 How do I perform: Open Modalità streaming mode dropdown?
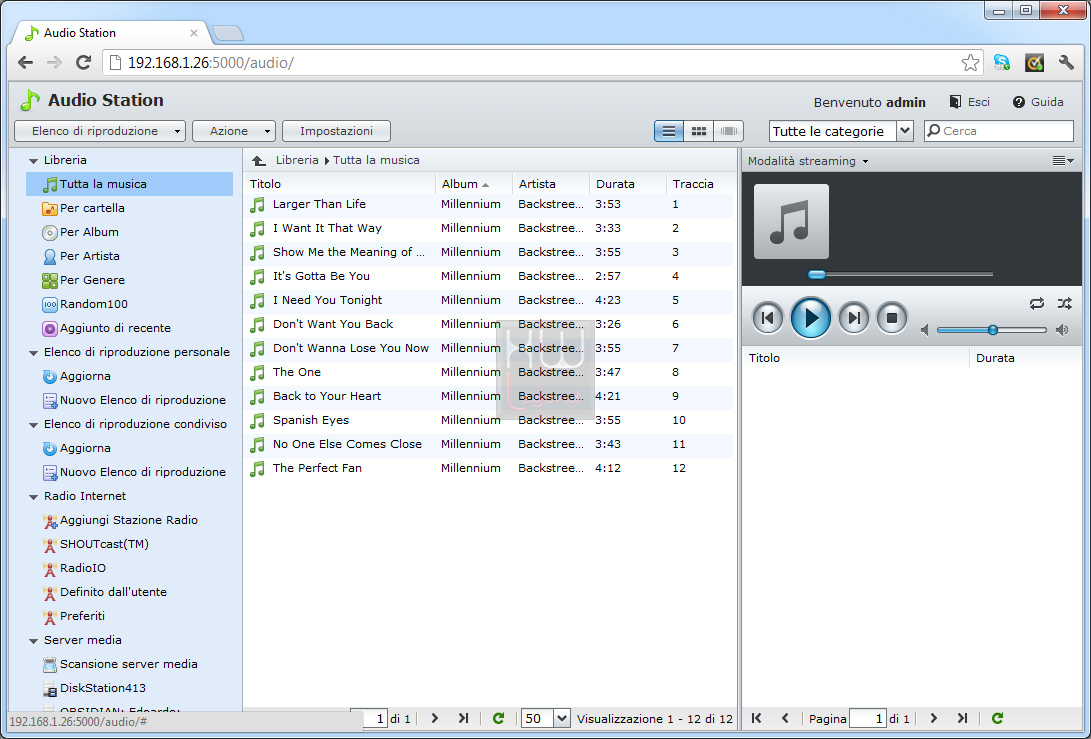coord(808,161)
